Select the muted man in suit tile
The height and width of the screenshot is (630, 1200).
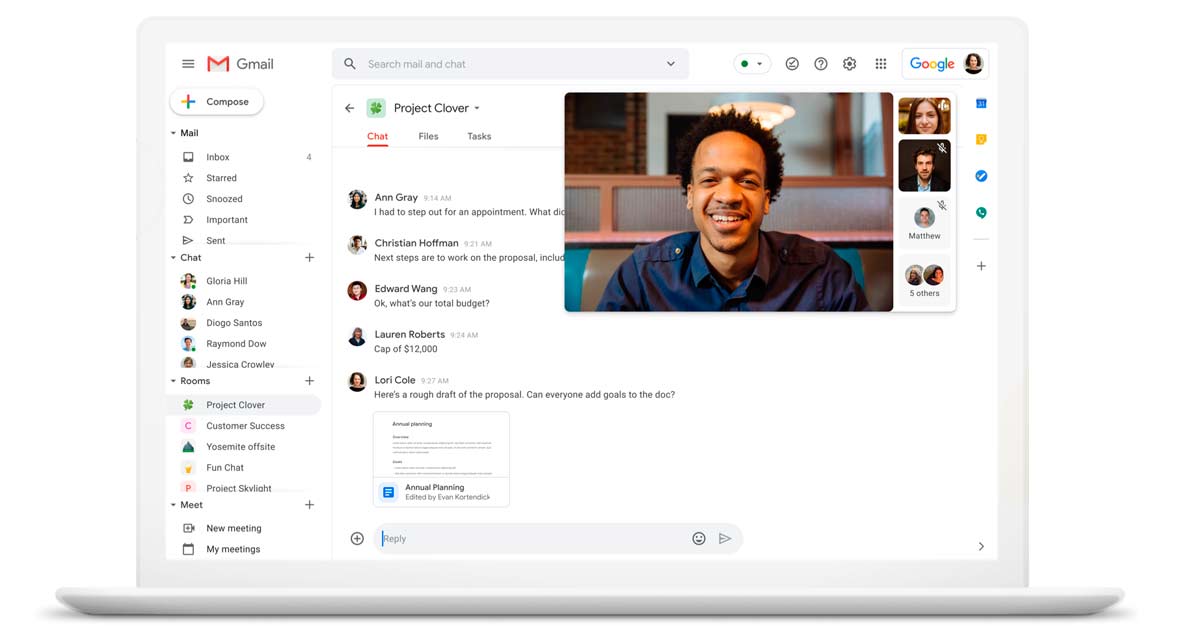(924, 166)
